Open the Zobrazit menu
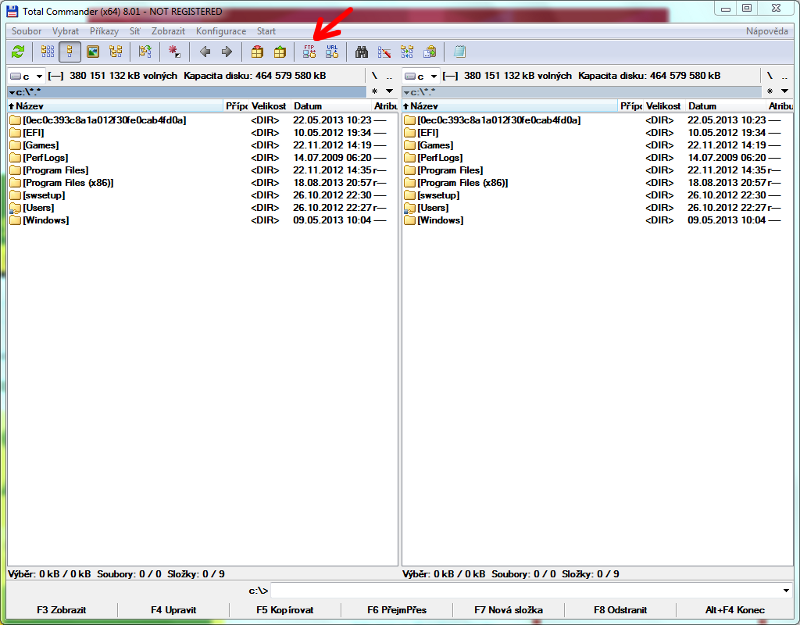Viewport: 800px width, 625px height. pyautogui.click(x=168, y=31)
